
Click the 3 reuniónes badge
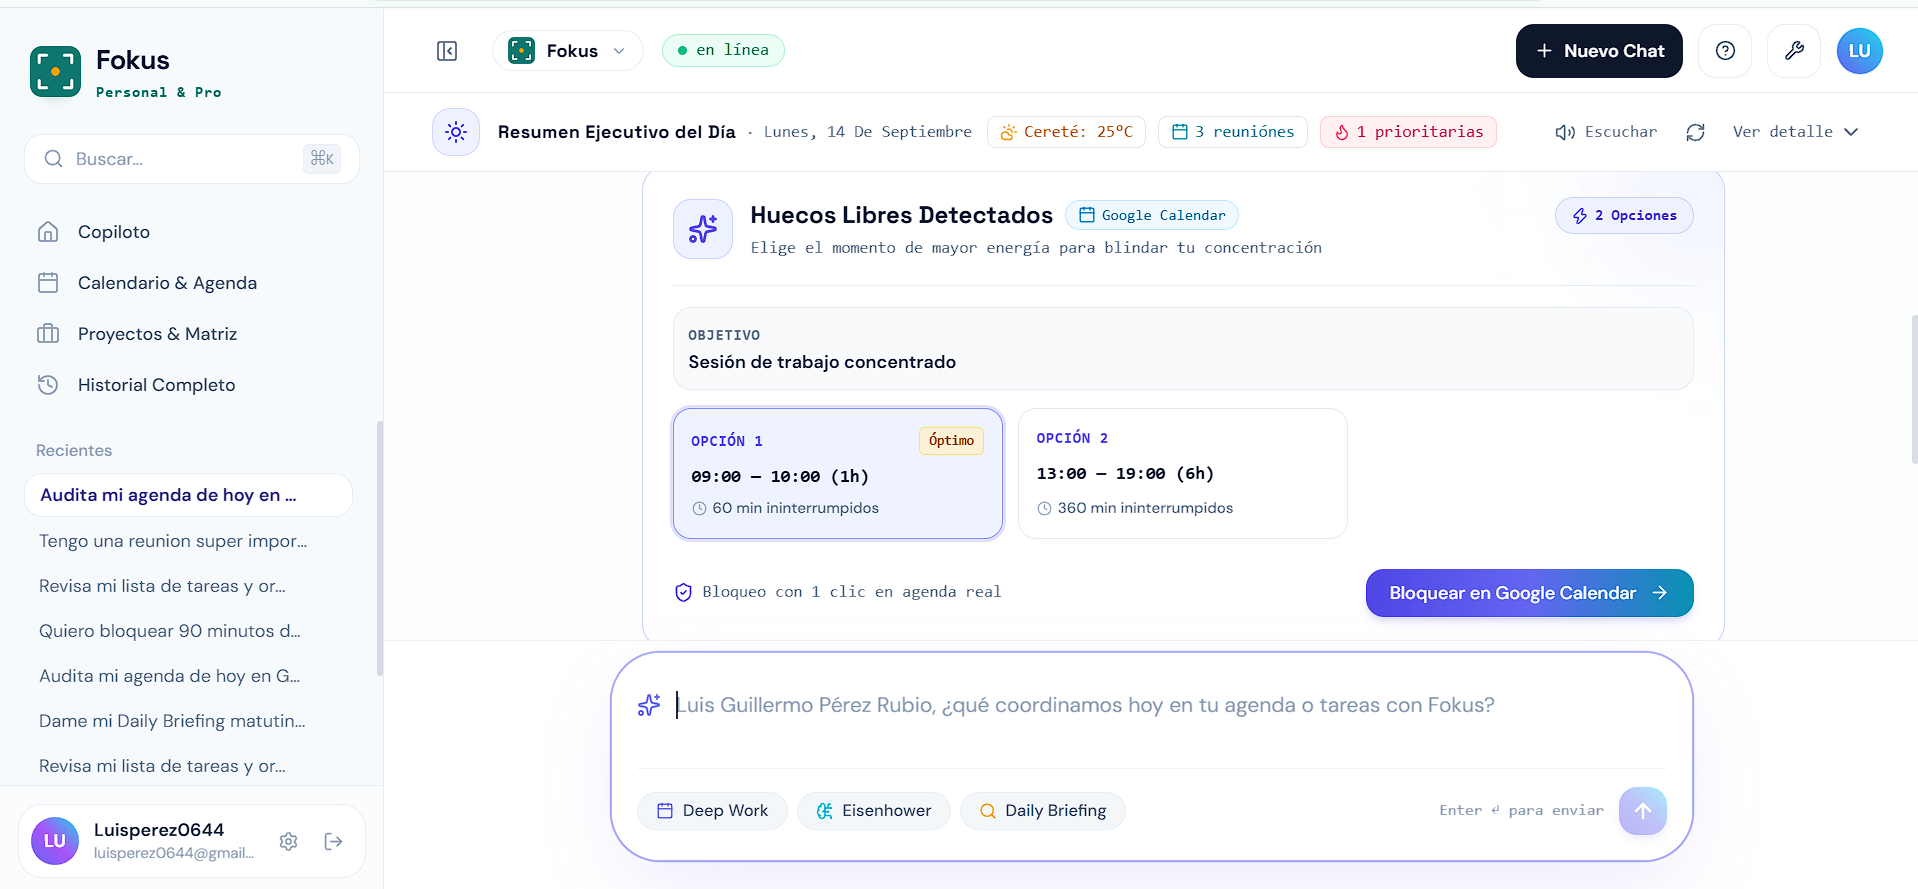1232,132
